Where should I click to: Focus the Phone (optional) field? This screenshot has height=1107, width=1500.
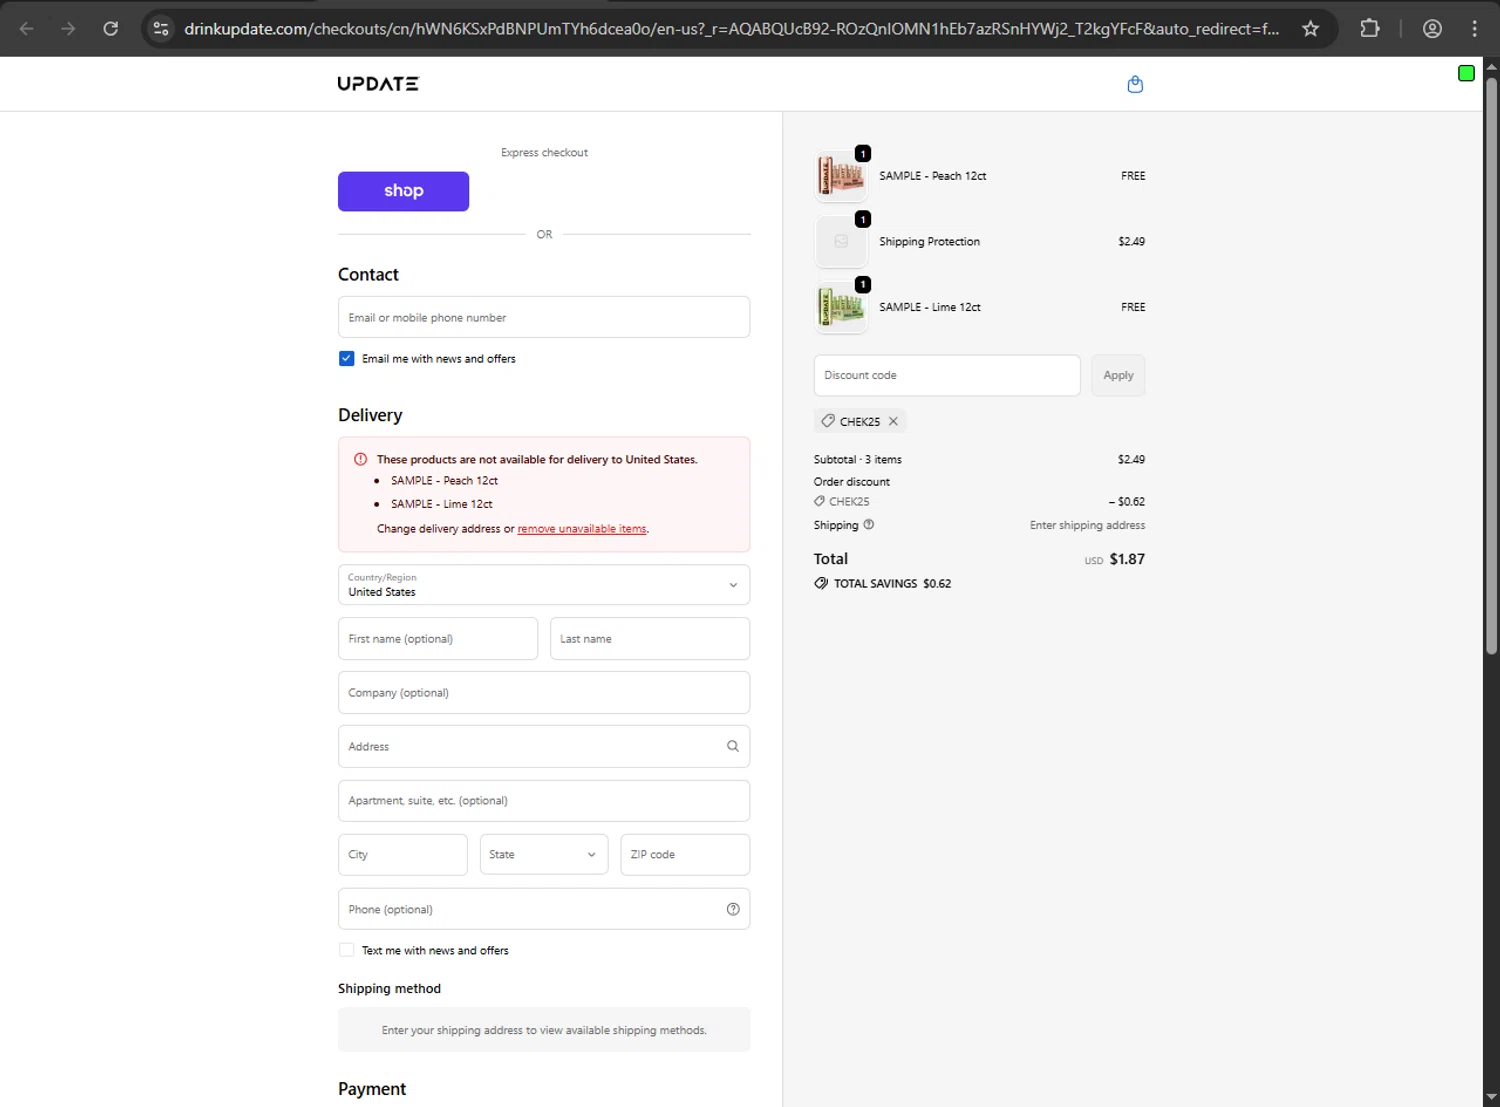(544, 909)
